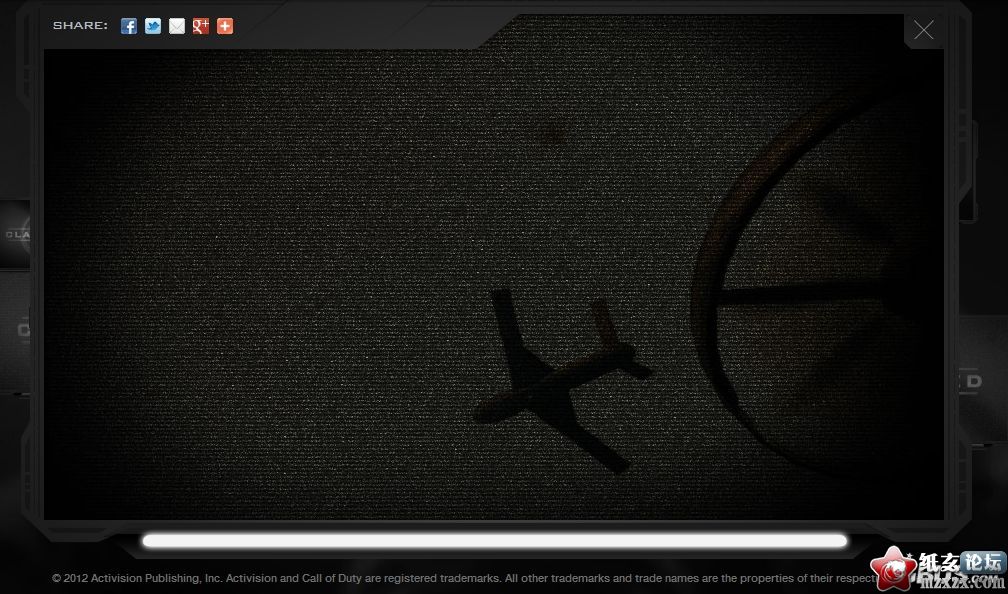1008x594 pixels.
Task: Open more sharing options plus icon
Action: (225, 26)
